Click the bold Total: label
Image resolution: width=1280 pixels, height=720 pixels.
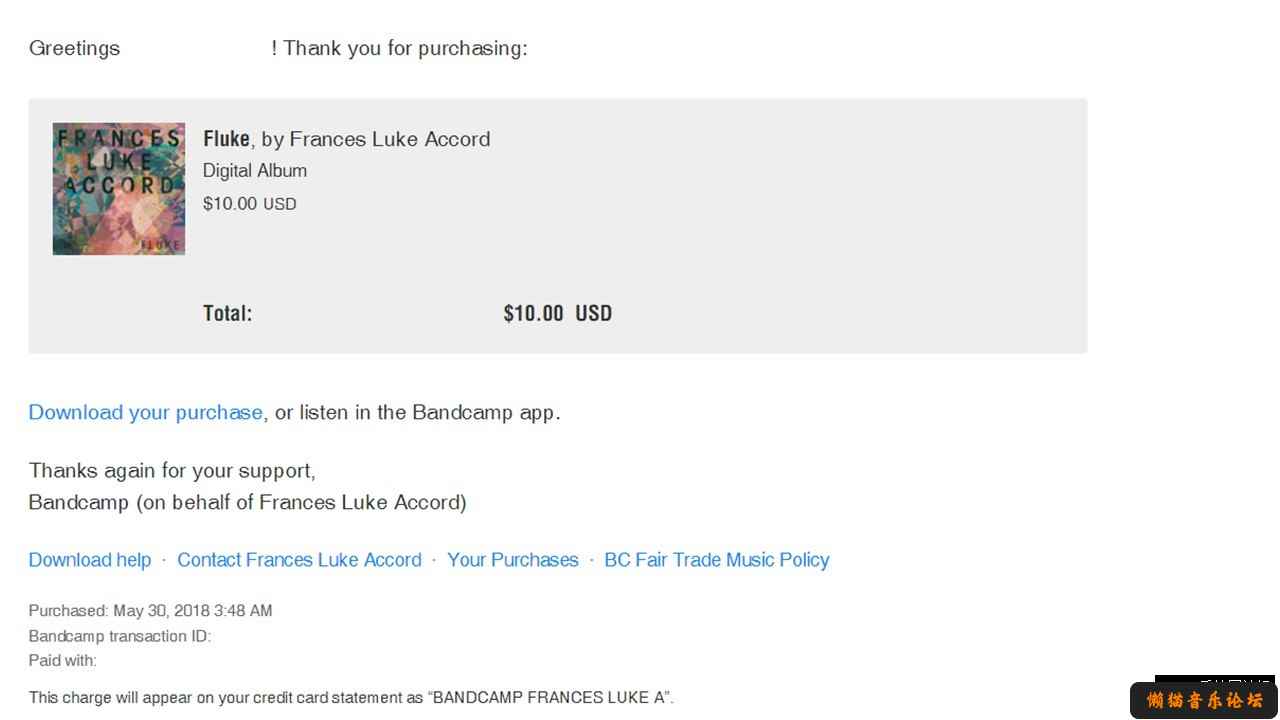(228, 313)
